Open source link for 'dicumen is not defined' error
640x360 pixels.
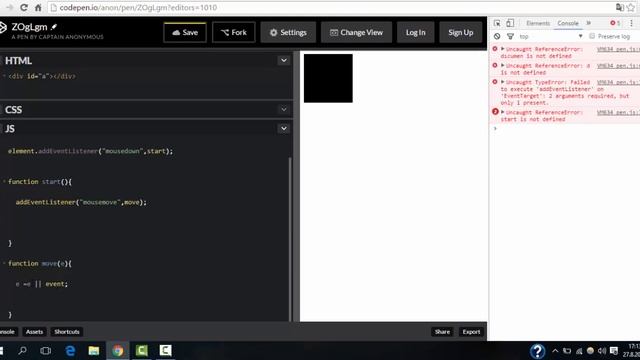click(618, 49)
